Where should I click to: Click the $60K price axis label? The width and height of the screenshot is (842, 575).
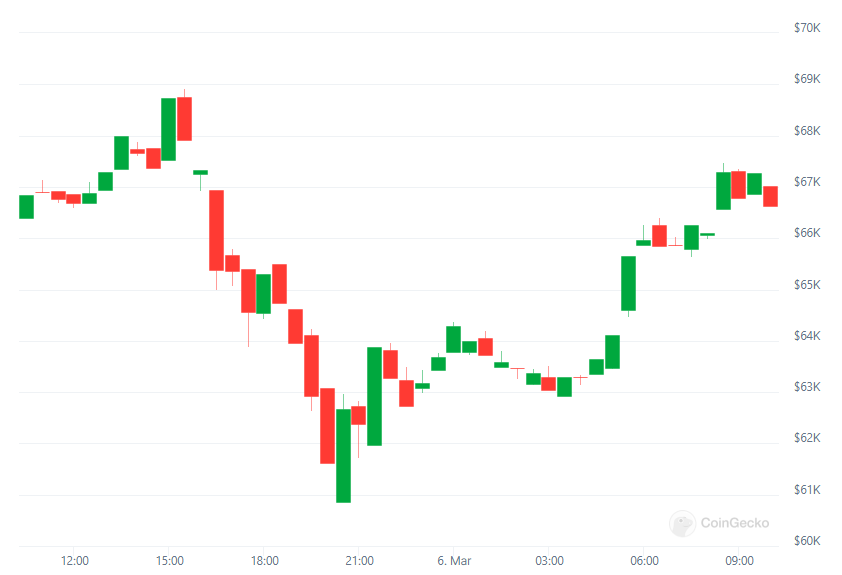(807, 541)
